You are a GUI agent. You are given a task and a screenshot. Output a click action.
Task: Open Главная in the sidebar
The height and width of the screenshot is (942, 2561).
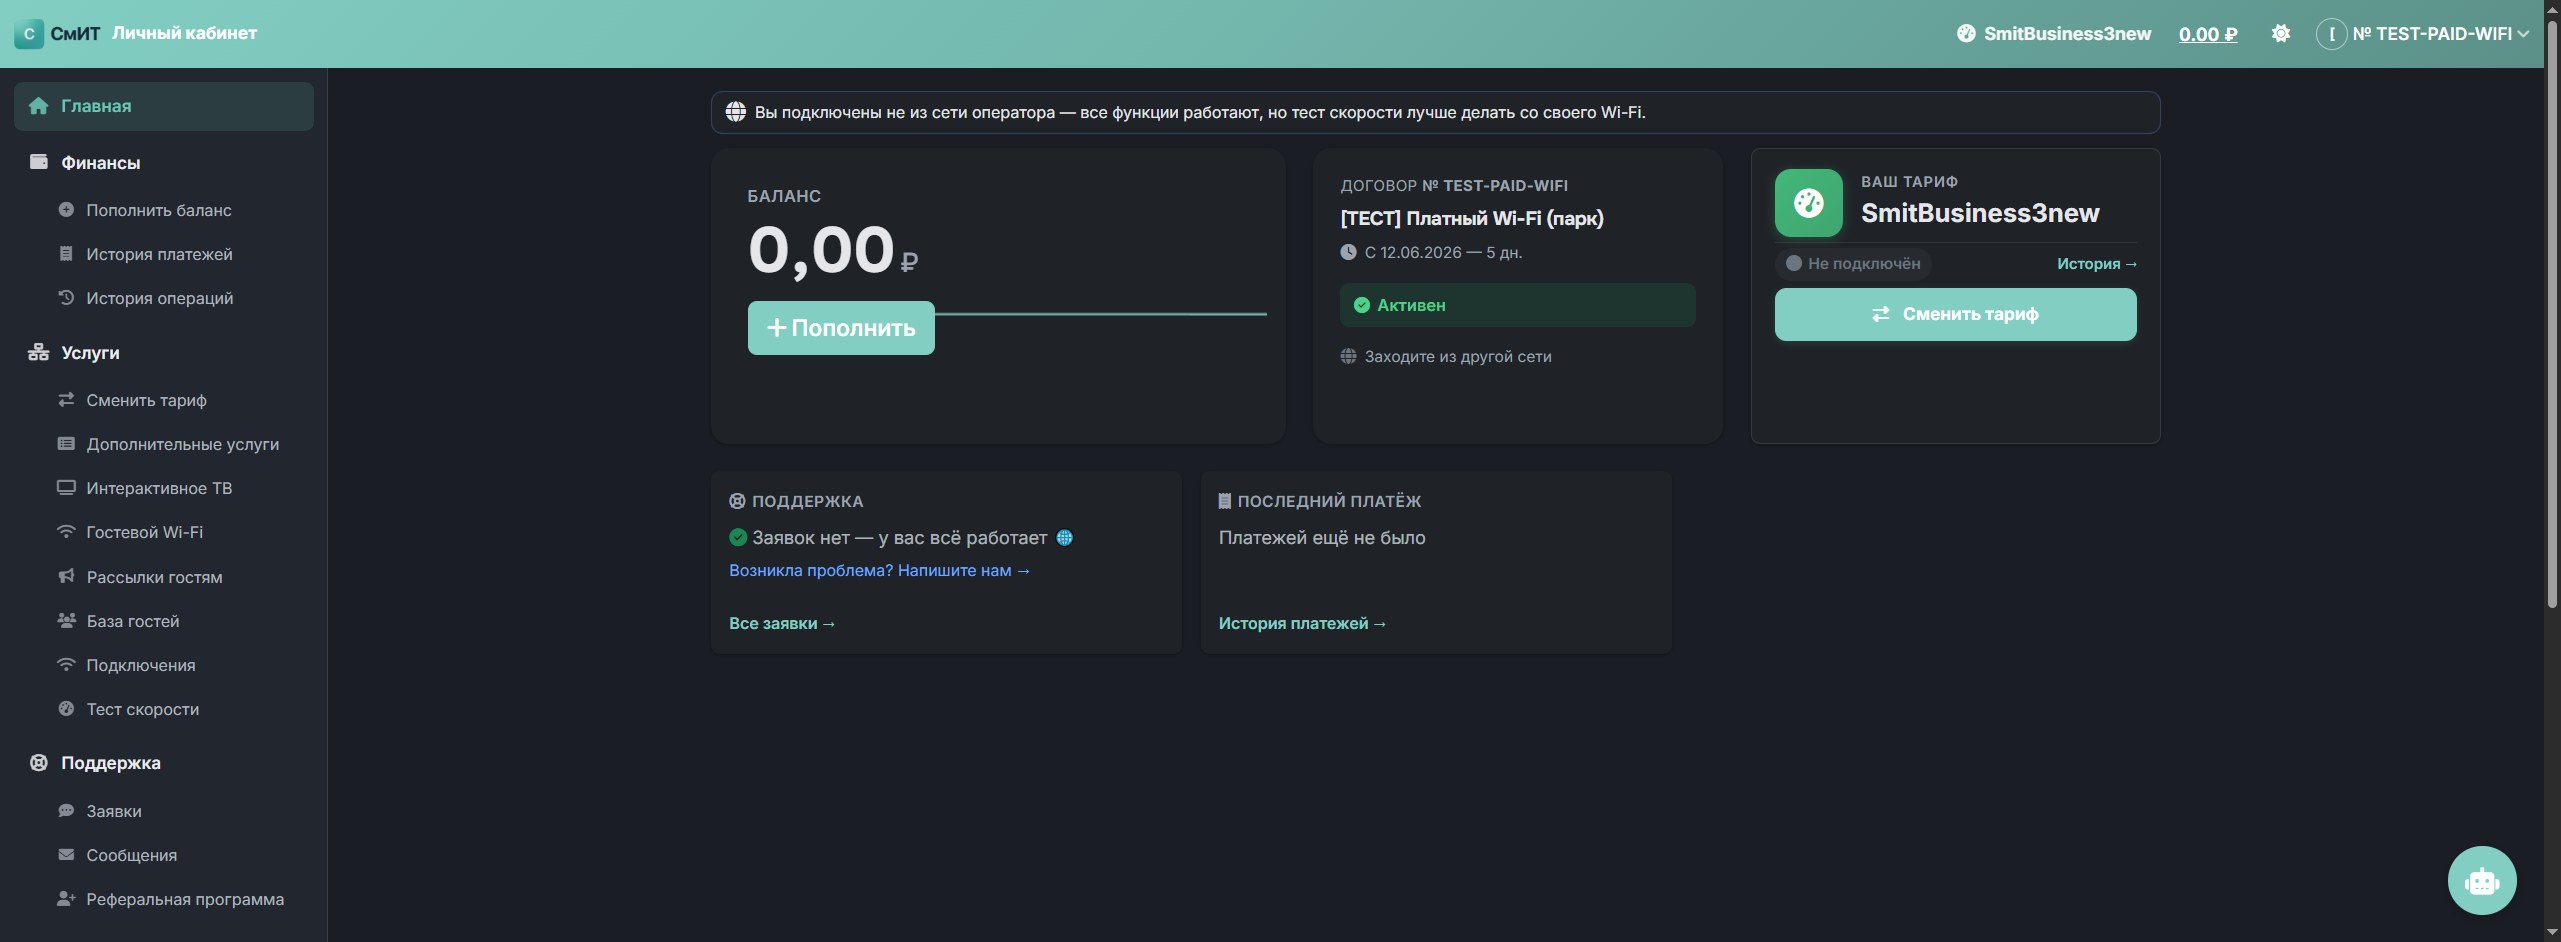click(x=164, y=106)
